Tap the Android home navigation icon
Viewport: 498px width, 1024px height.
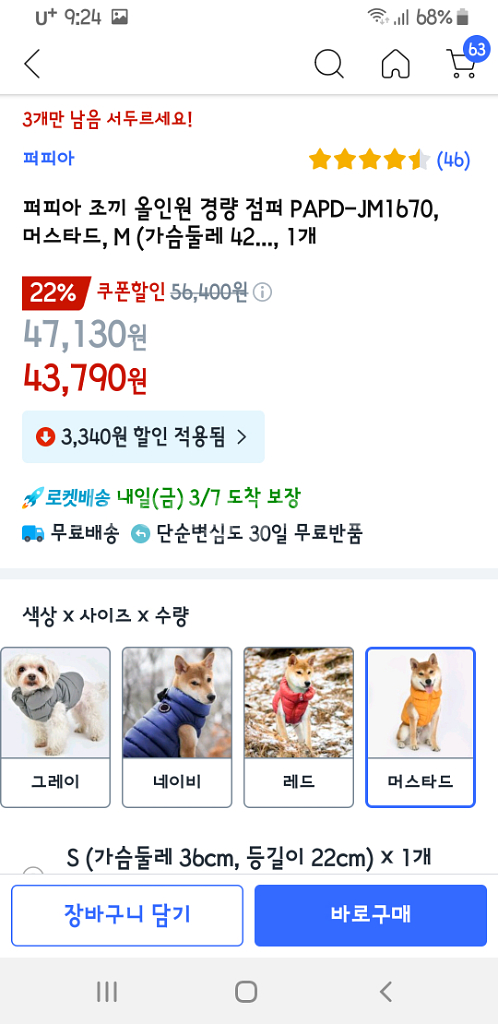[246, 991]
